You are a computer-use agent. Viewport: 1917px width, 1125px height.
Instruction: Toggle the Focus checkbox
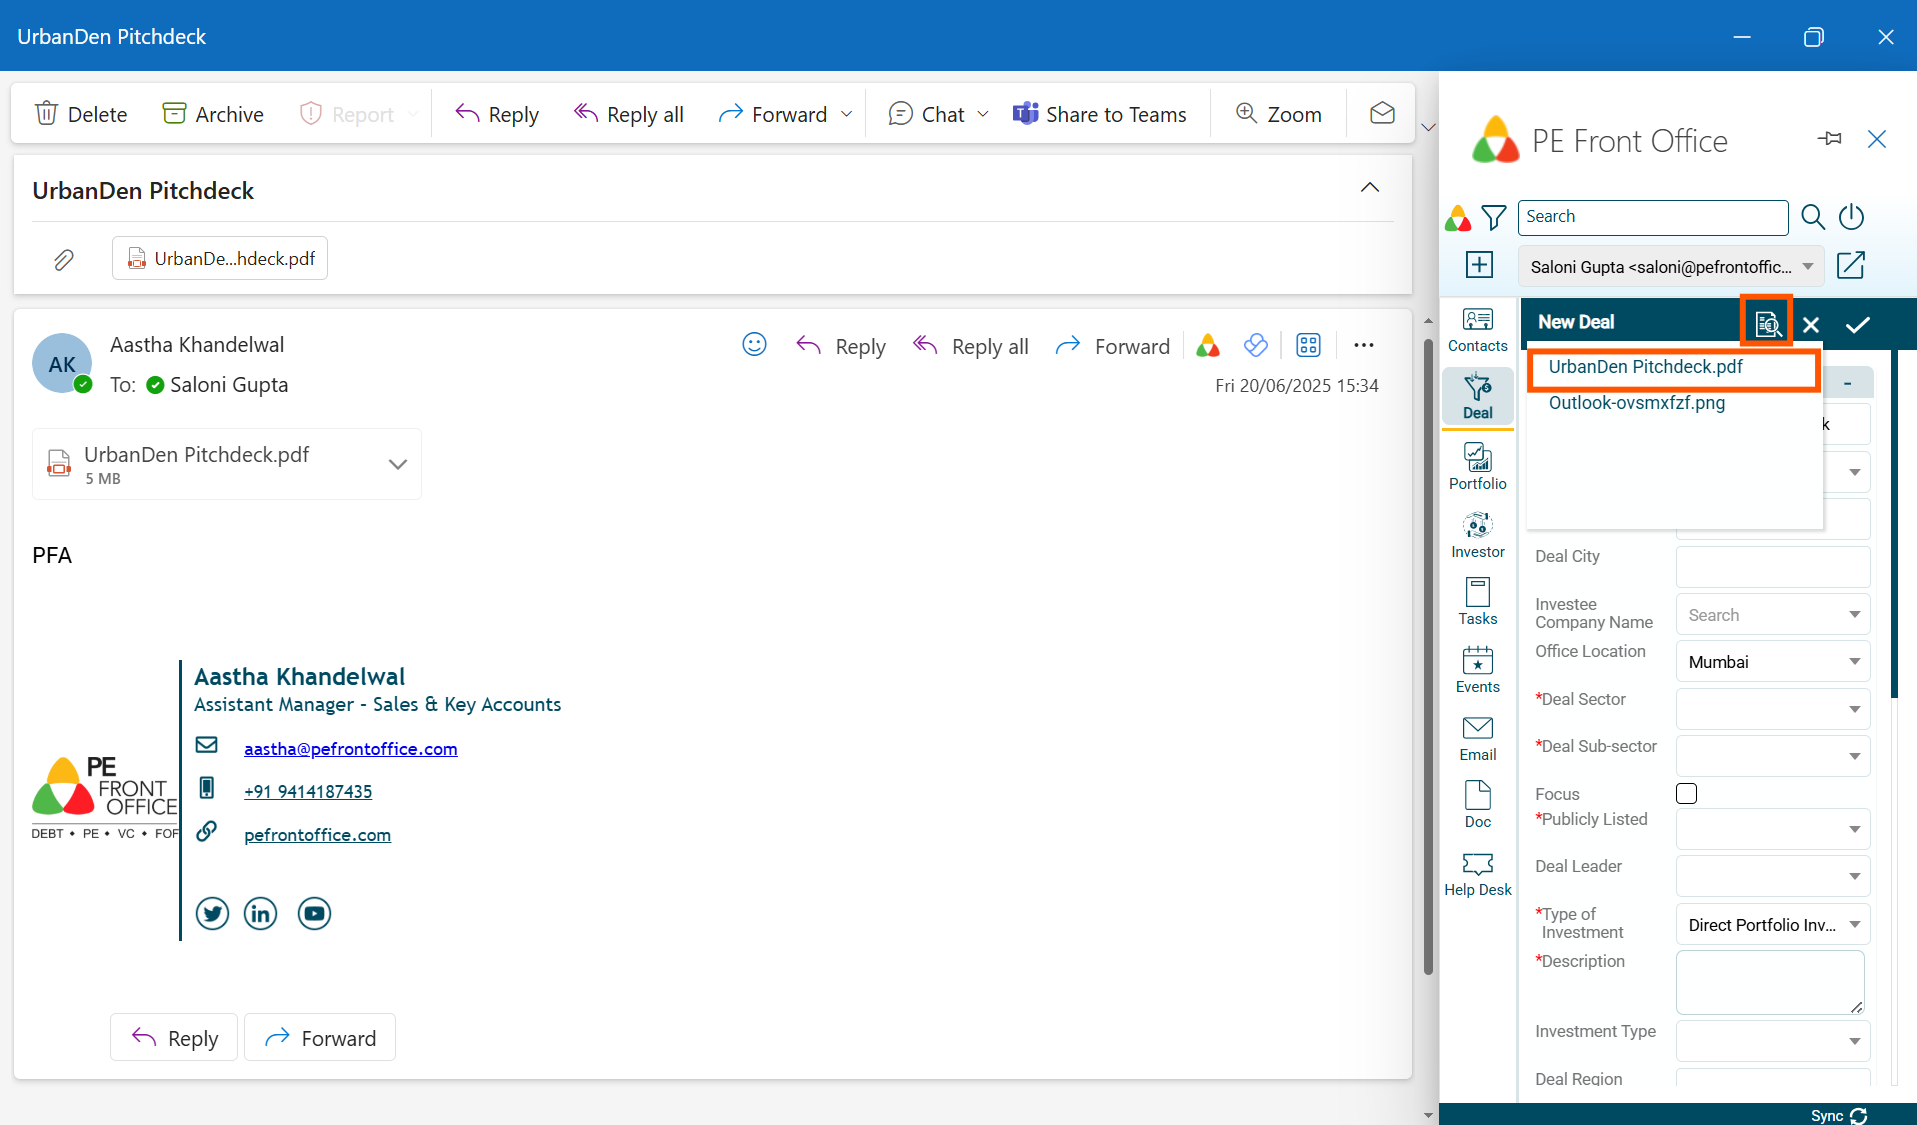pyautogui.click(x=1686, y=794)
